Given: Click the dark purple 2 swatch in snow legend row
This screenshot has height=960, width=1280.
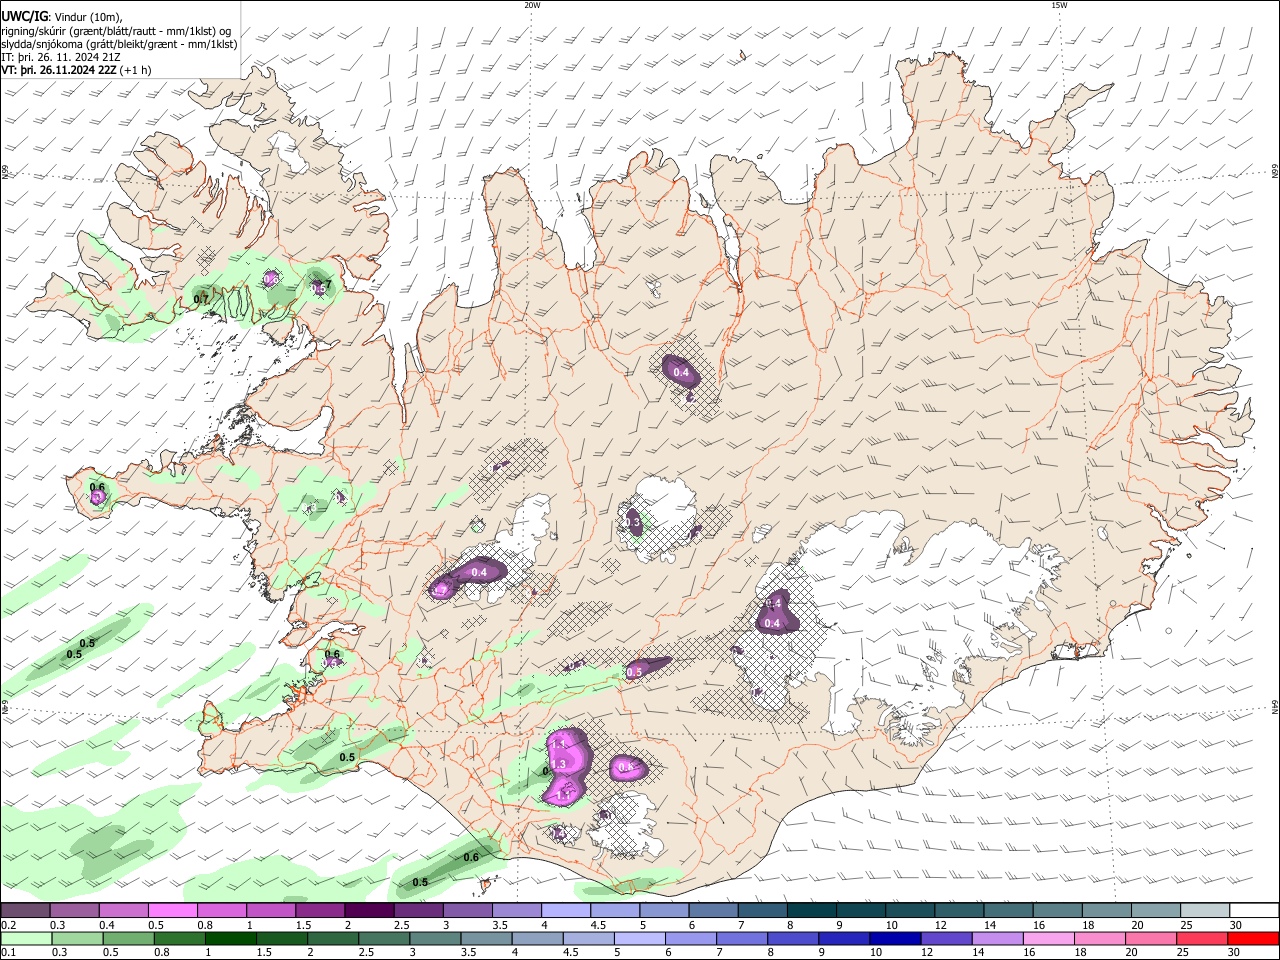Looking at the screenshot, I should coord(369,911).
